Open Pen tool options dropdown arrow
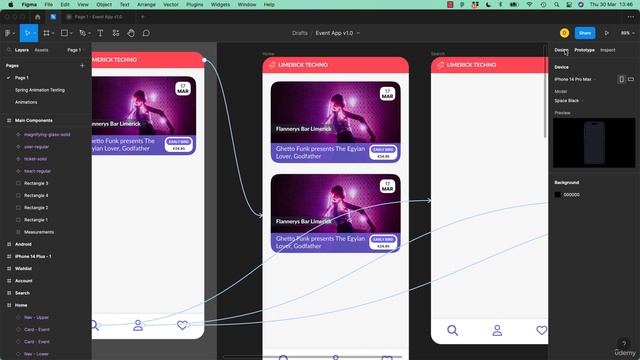Viewport: 640px width, 360px height. point(89,33)
